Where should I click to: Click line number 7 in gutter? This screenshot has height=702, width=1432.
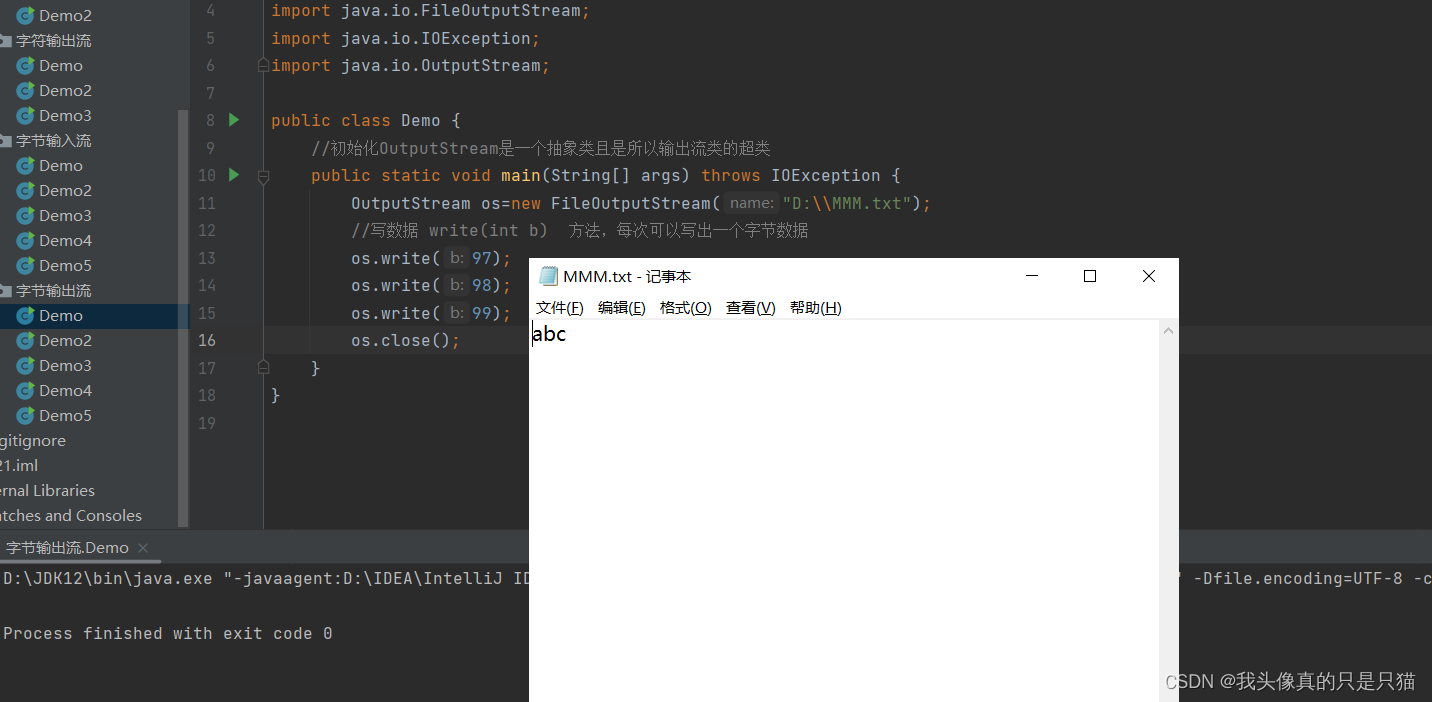click(210, 93)
